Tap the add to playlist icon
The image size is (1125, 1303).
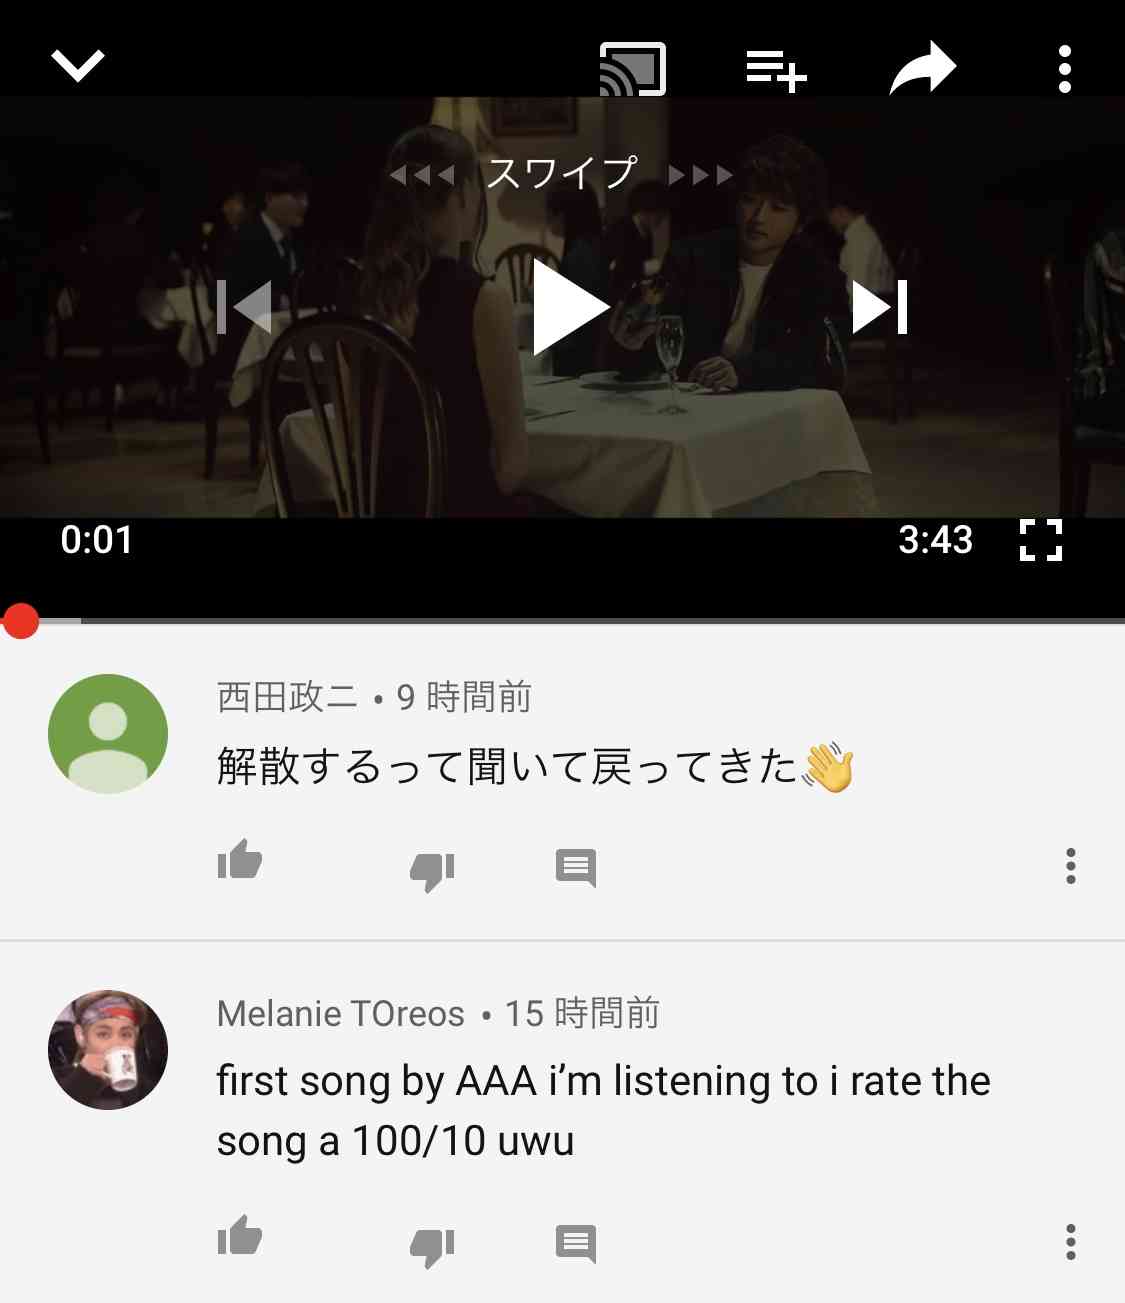776,71
